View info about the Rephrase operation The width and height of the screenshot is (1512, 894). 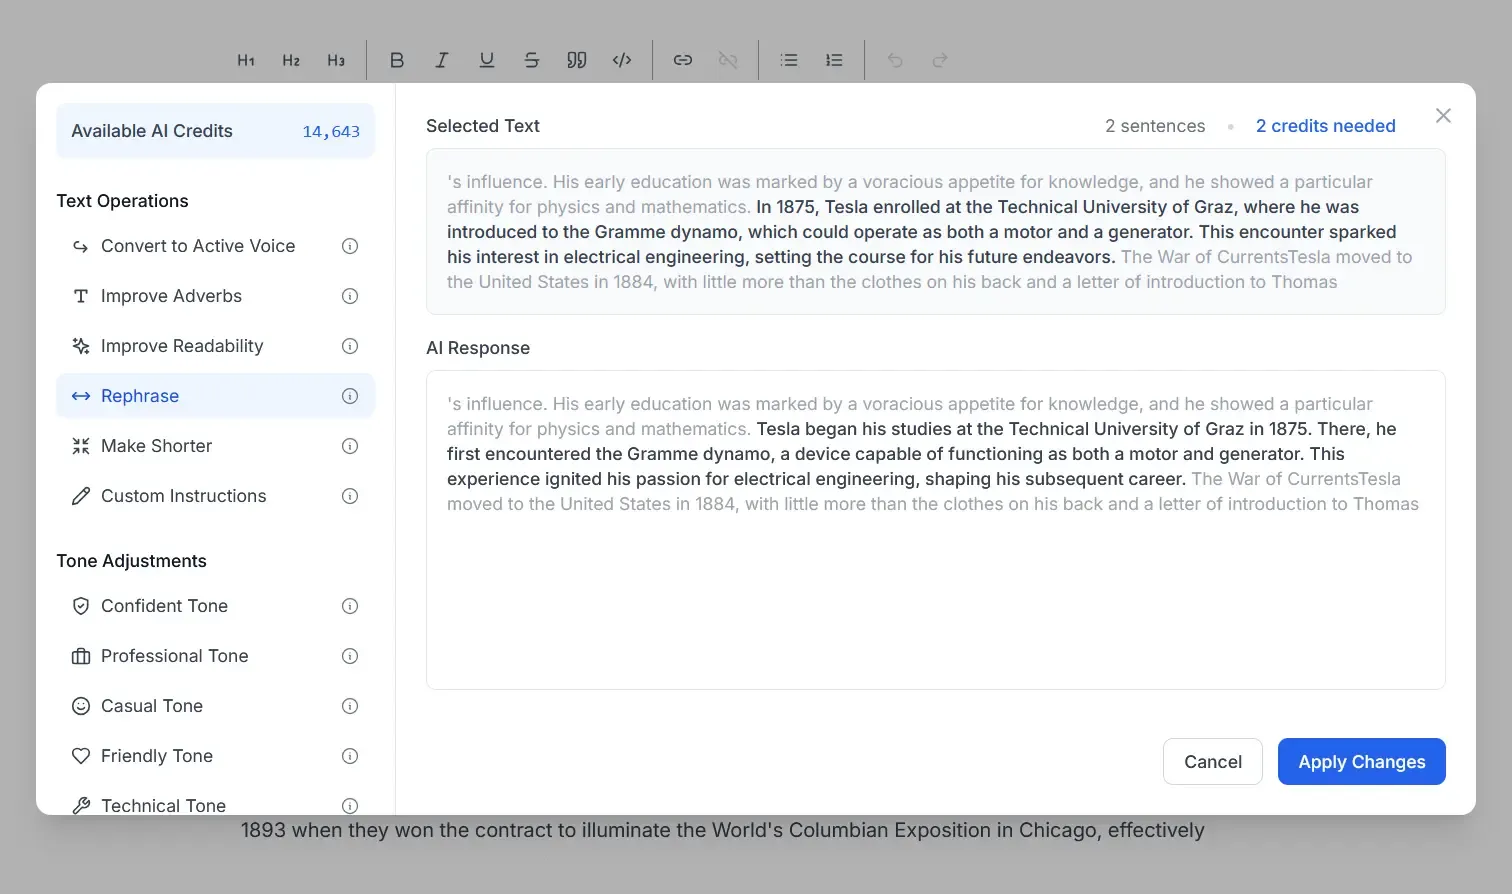tap(350, 395)
